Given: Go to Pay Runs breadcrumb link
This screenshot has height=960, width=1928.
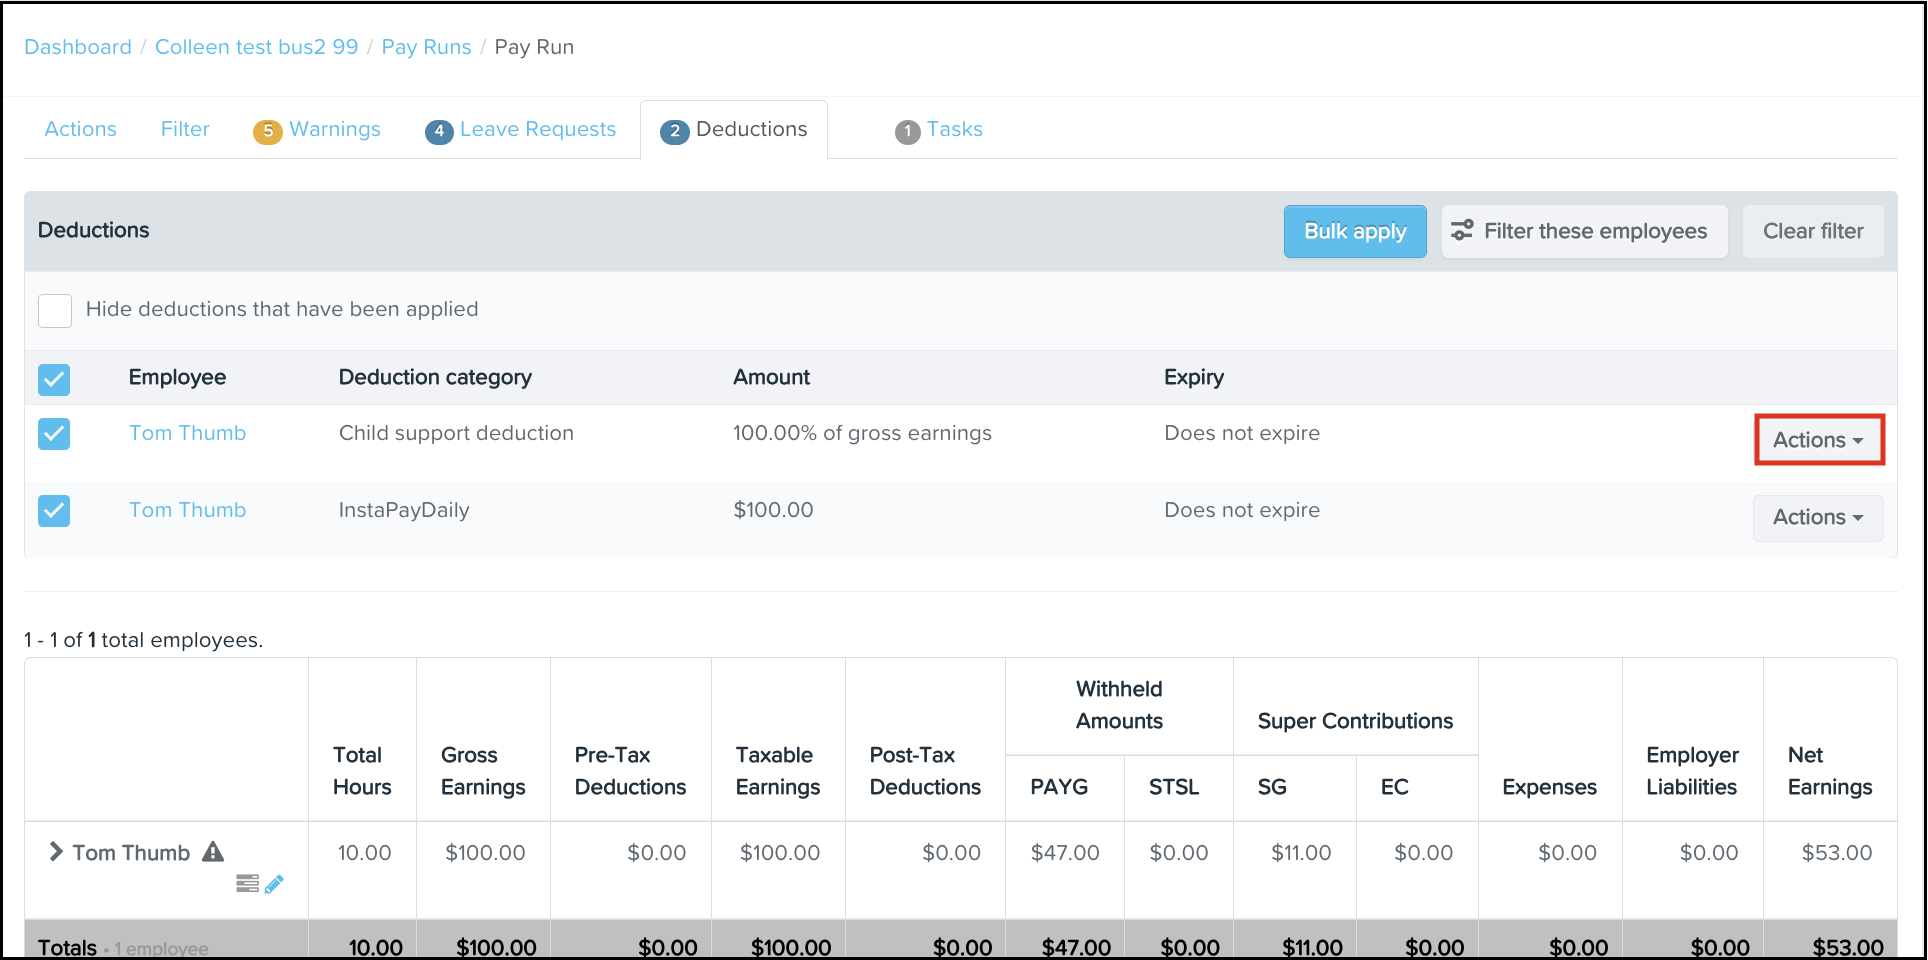Looking at the screenshot, I should tap(426, 47).
